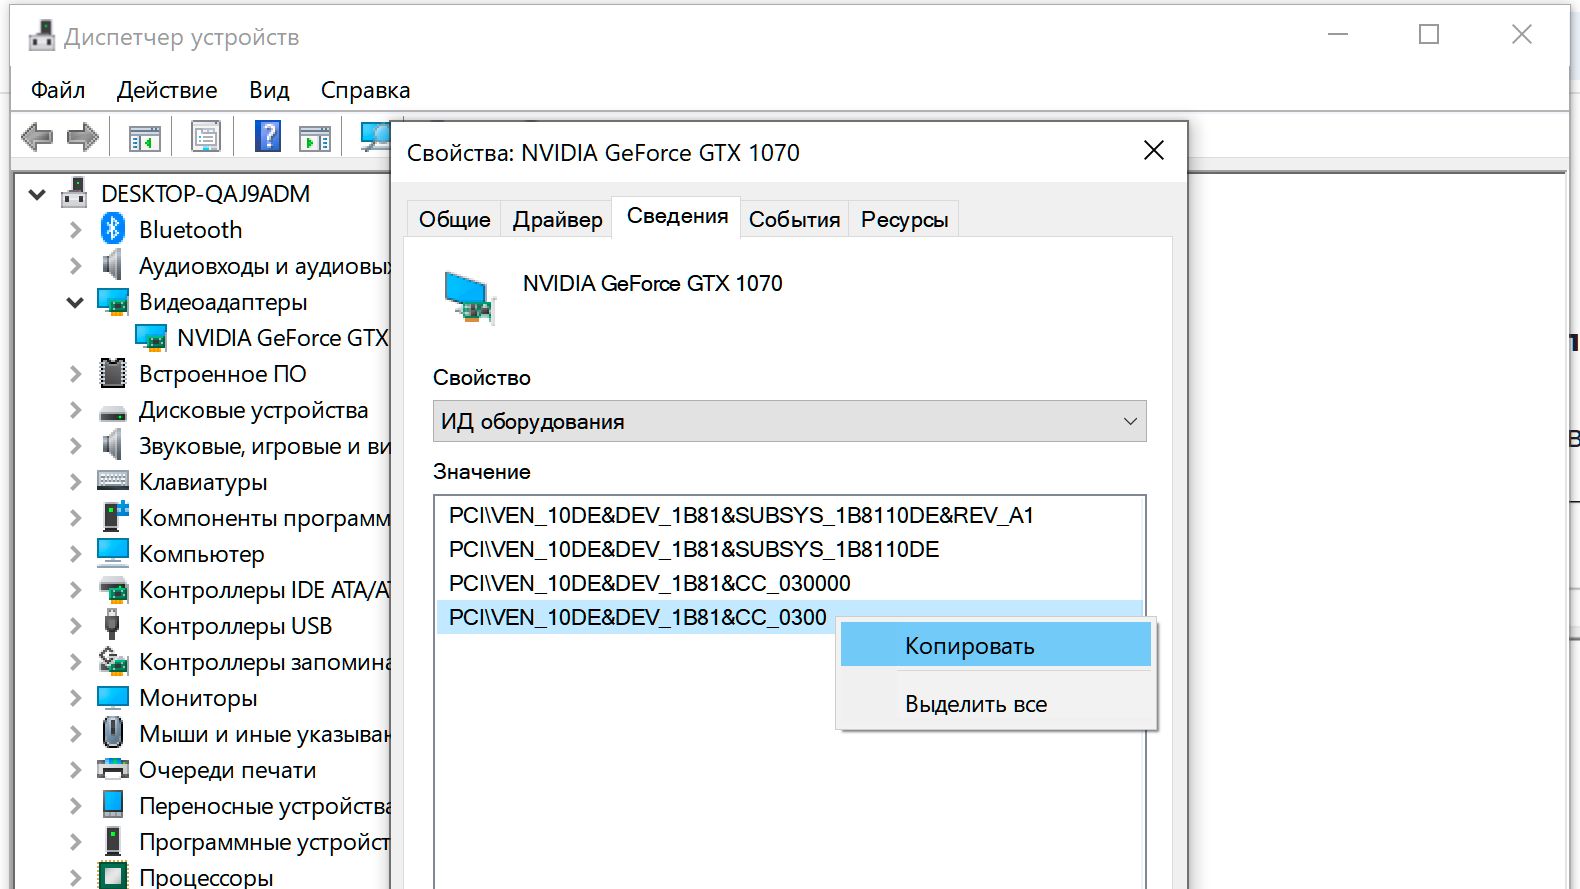Screen dimensions: 1580x889
Task: Click the scan for hardware changes icon
Action: click(375, 137)
